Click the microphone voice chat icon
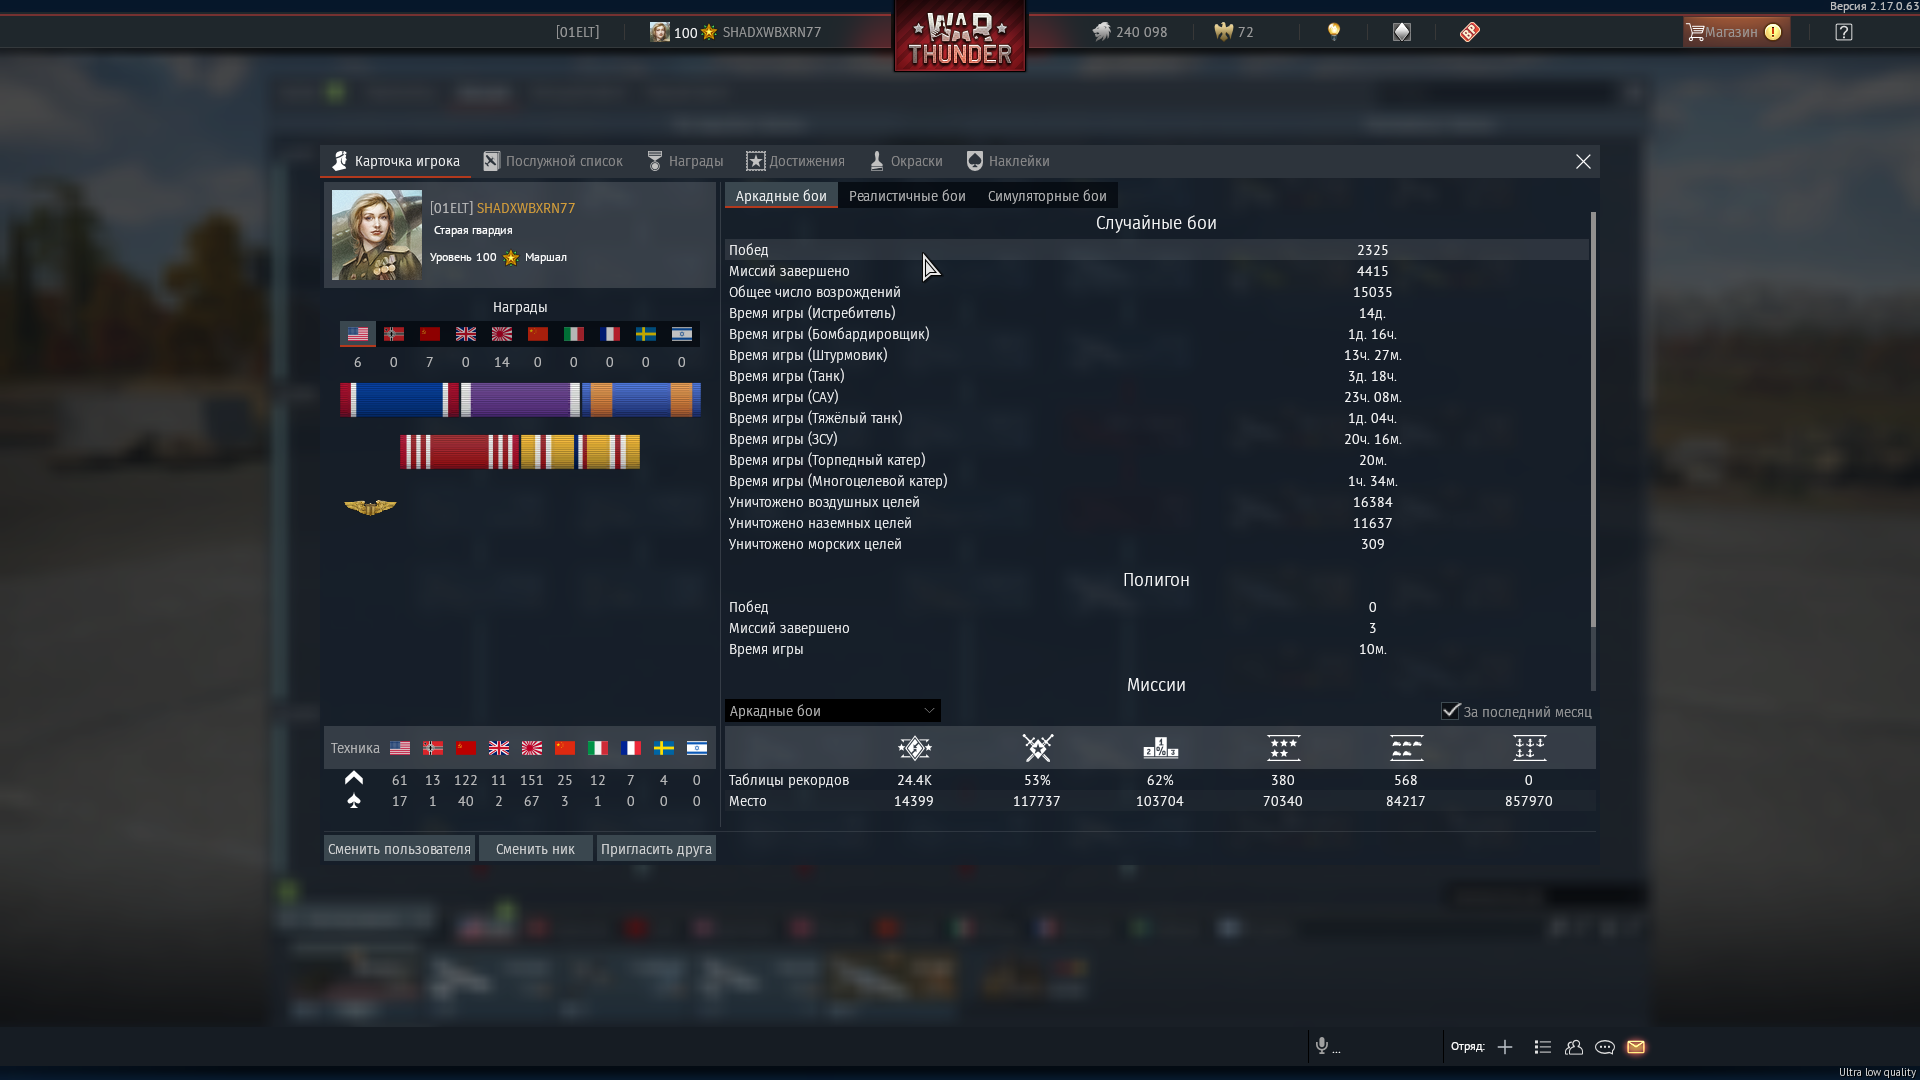The height and width of the screenshot is (1080, 1920). [x=1322, y=1046]
